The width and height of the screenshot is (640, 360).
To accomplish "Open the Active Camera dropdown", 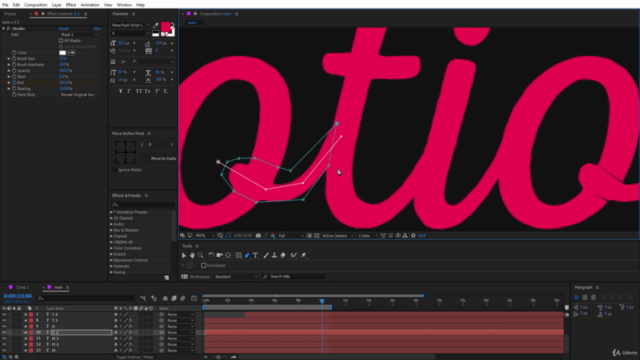I will (x=338, y=236).
